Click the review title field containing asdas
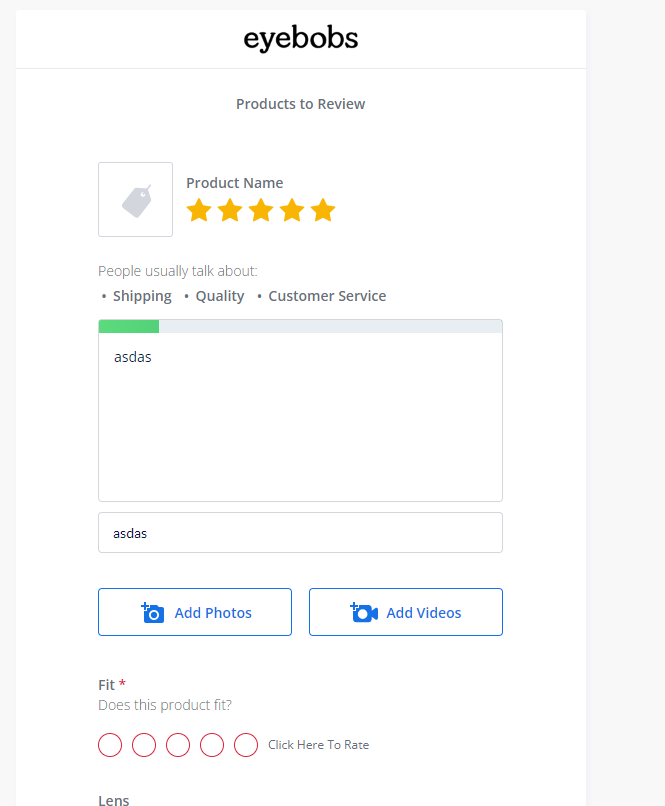 point(301,533)
